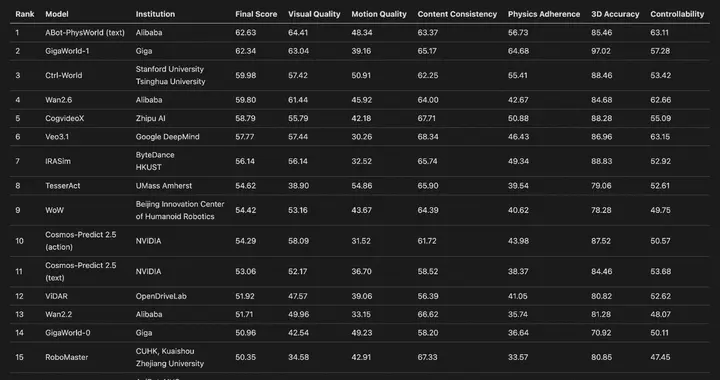This screenshot has width=720, height=380.
Task: Click the final score 50.35
Action: click(x=246, y=357)
